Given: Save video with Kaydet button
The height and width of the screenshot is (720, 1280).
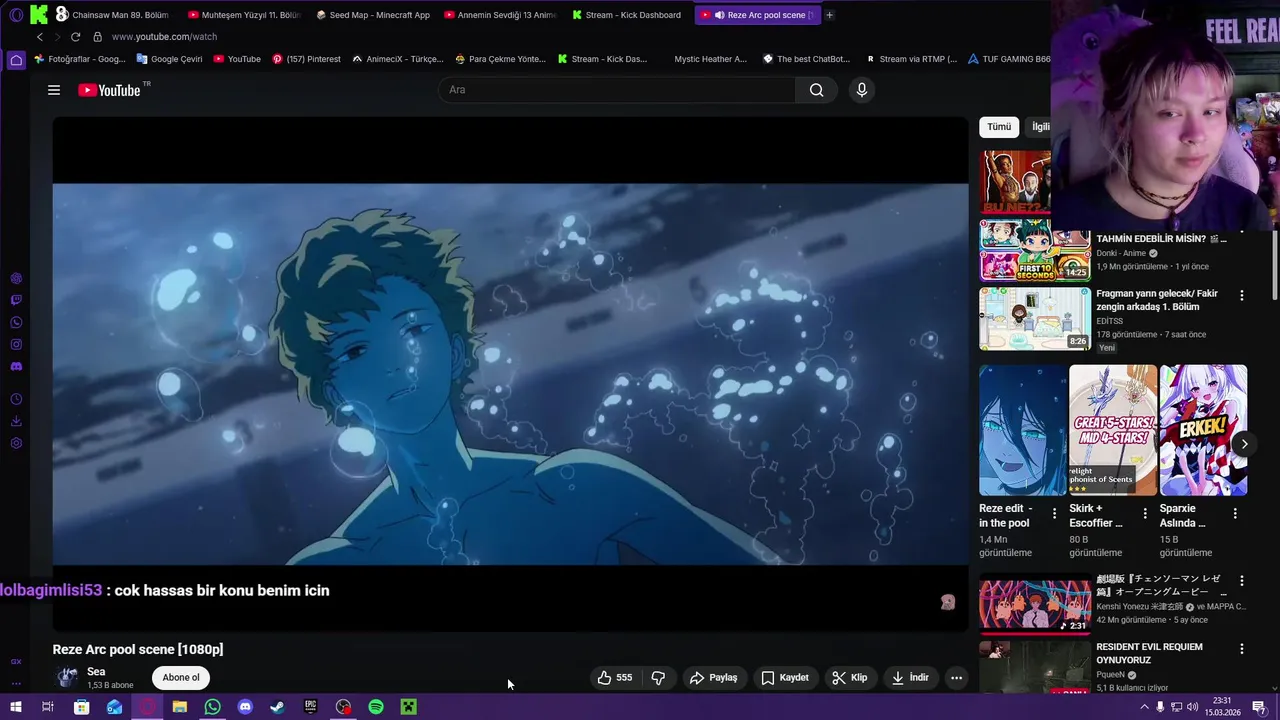Looking at the screenshot, I should click(785, 678).
